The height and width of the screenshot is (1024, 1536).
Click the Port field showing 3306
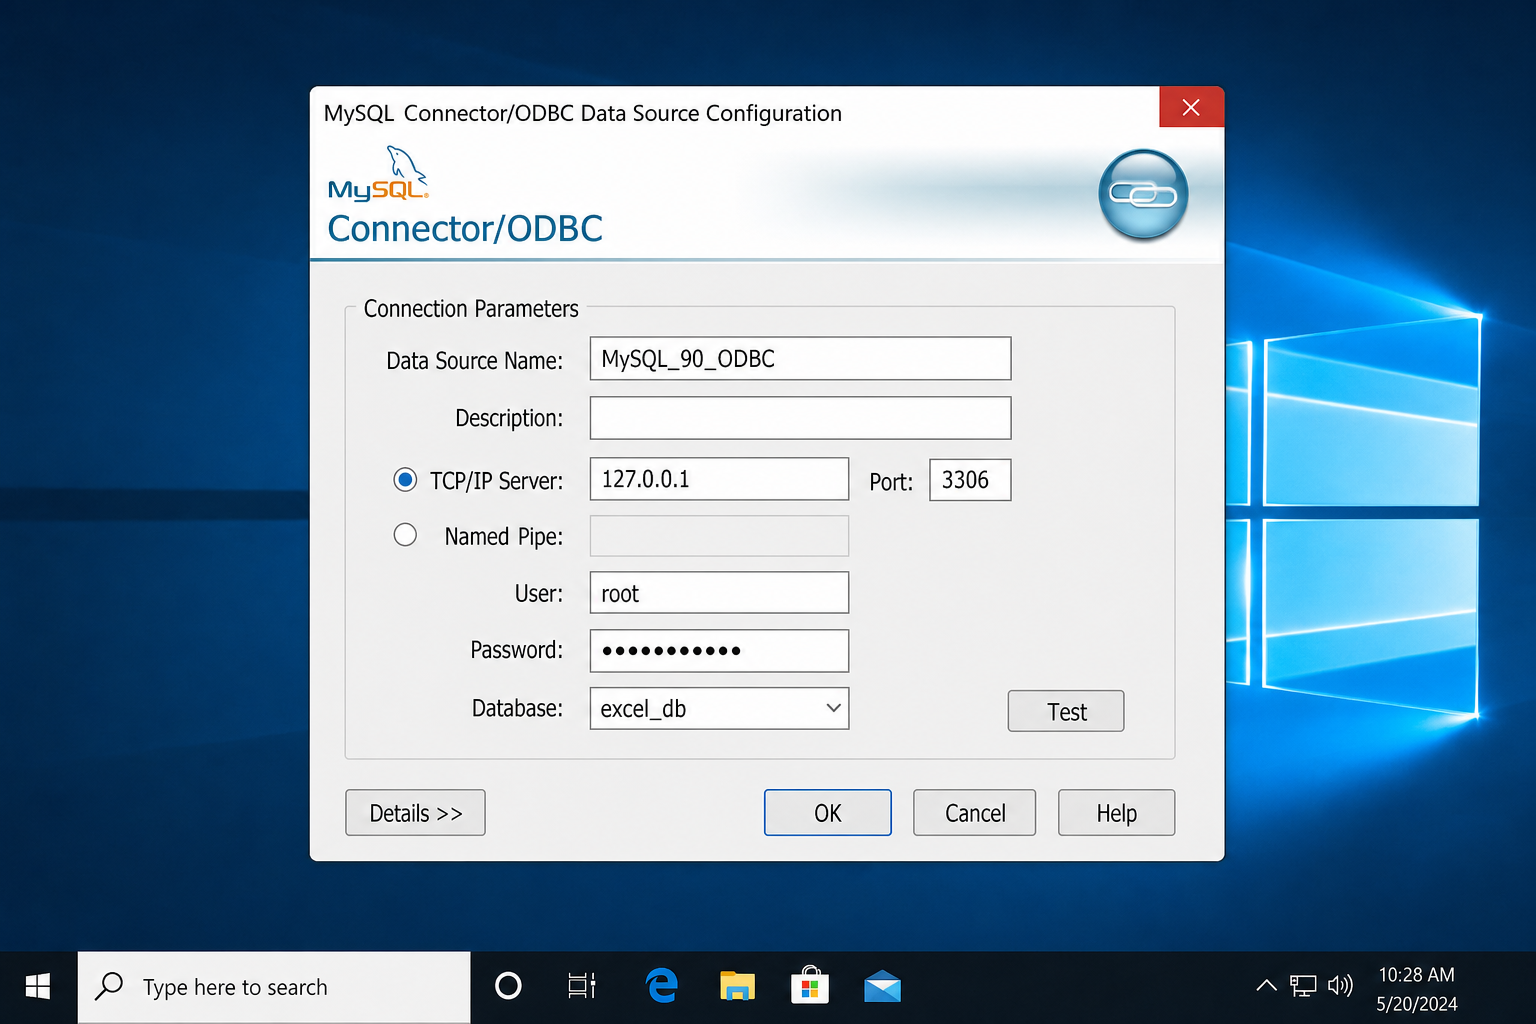[970, 480]
